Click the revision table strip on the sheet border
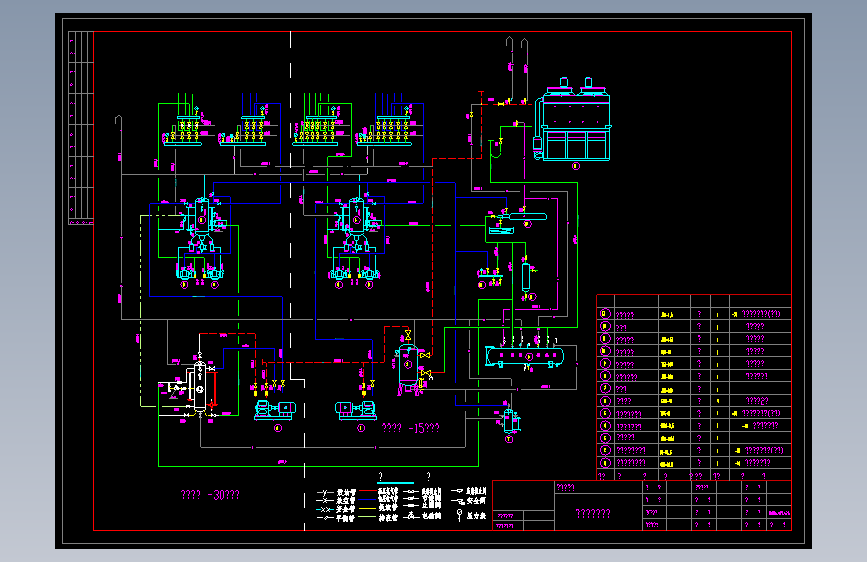 coord(81,128)
